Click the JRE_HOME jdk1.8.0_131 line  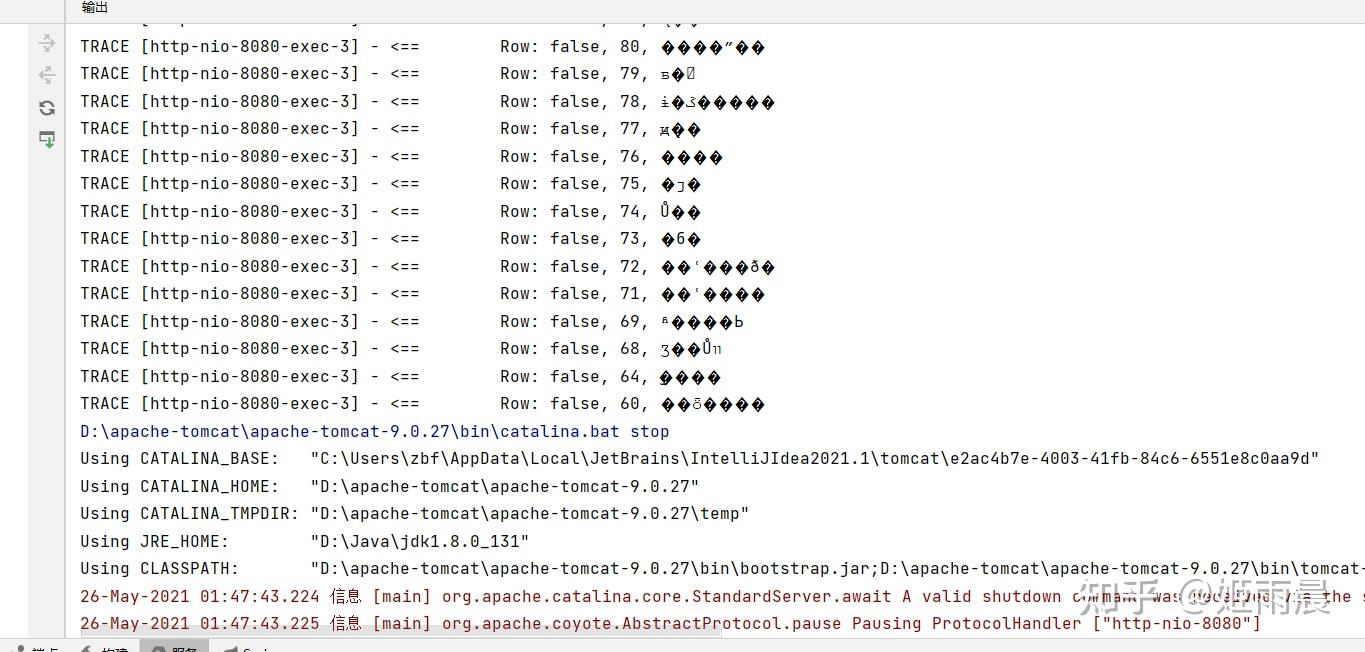click(304, 541)
